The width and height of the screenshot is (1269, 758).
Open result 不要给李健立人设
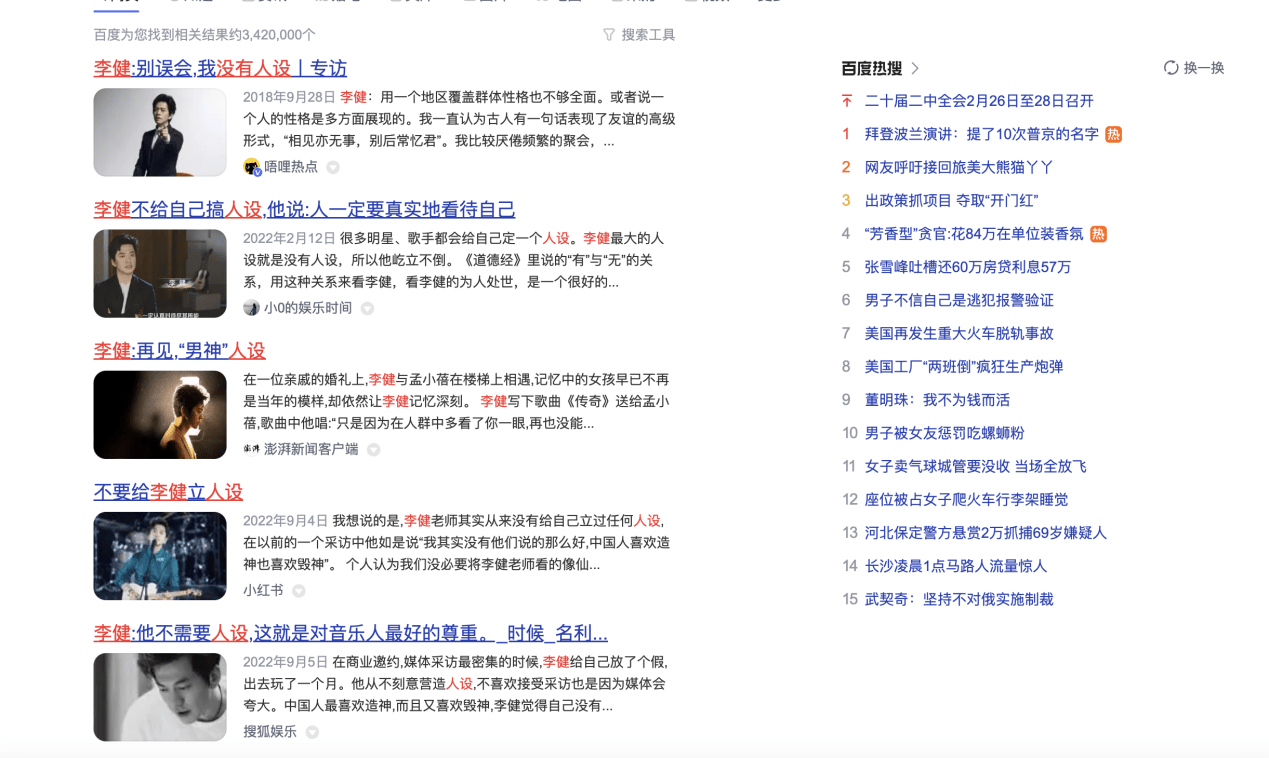[x=168, y=491]
